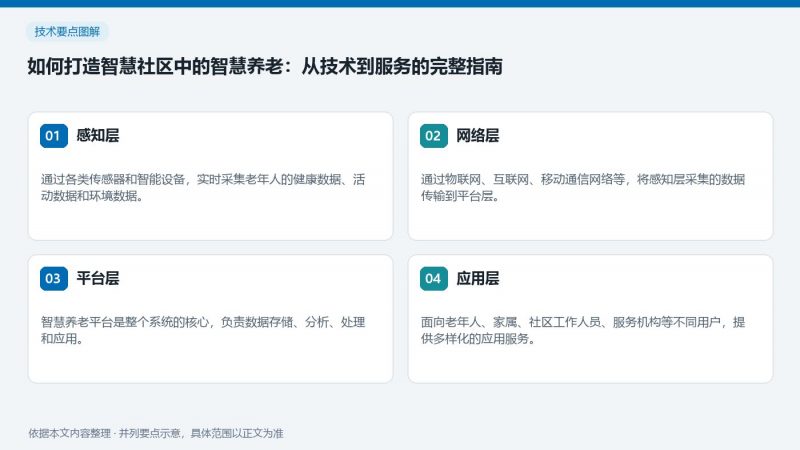
Task: Click the footer note 依据本文内容整理
Action: pos(156,434)
